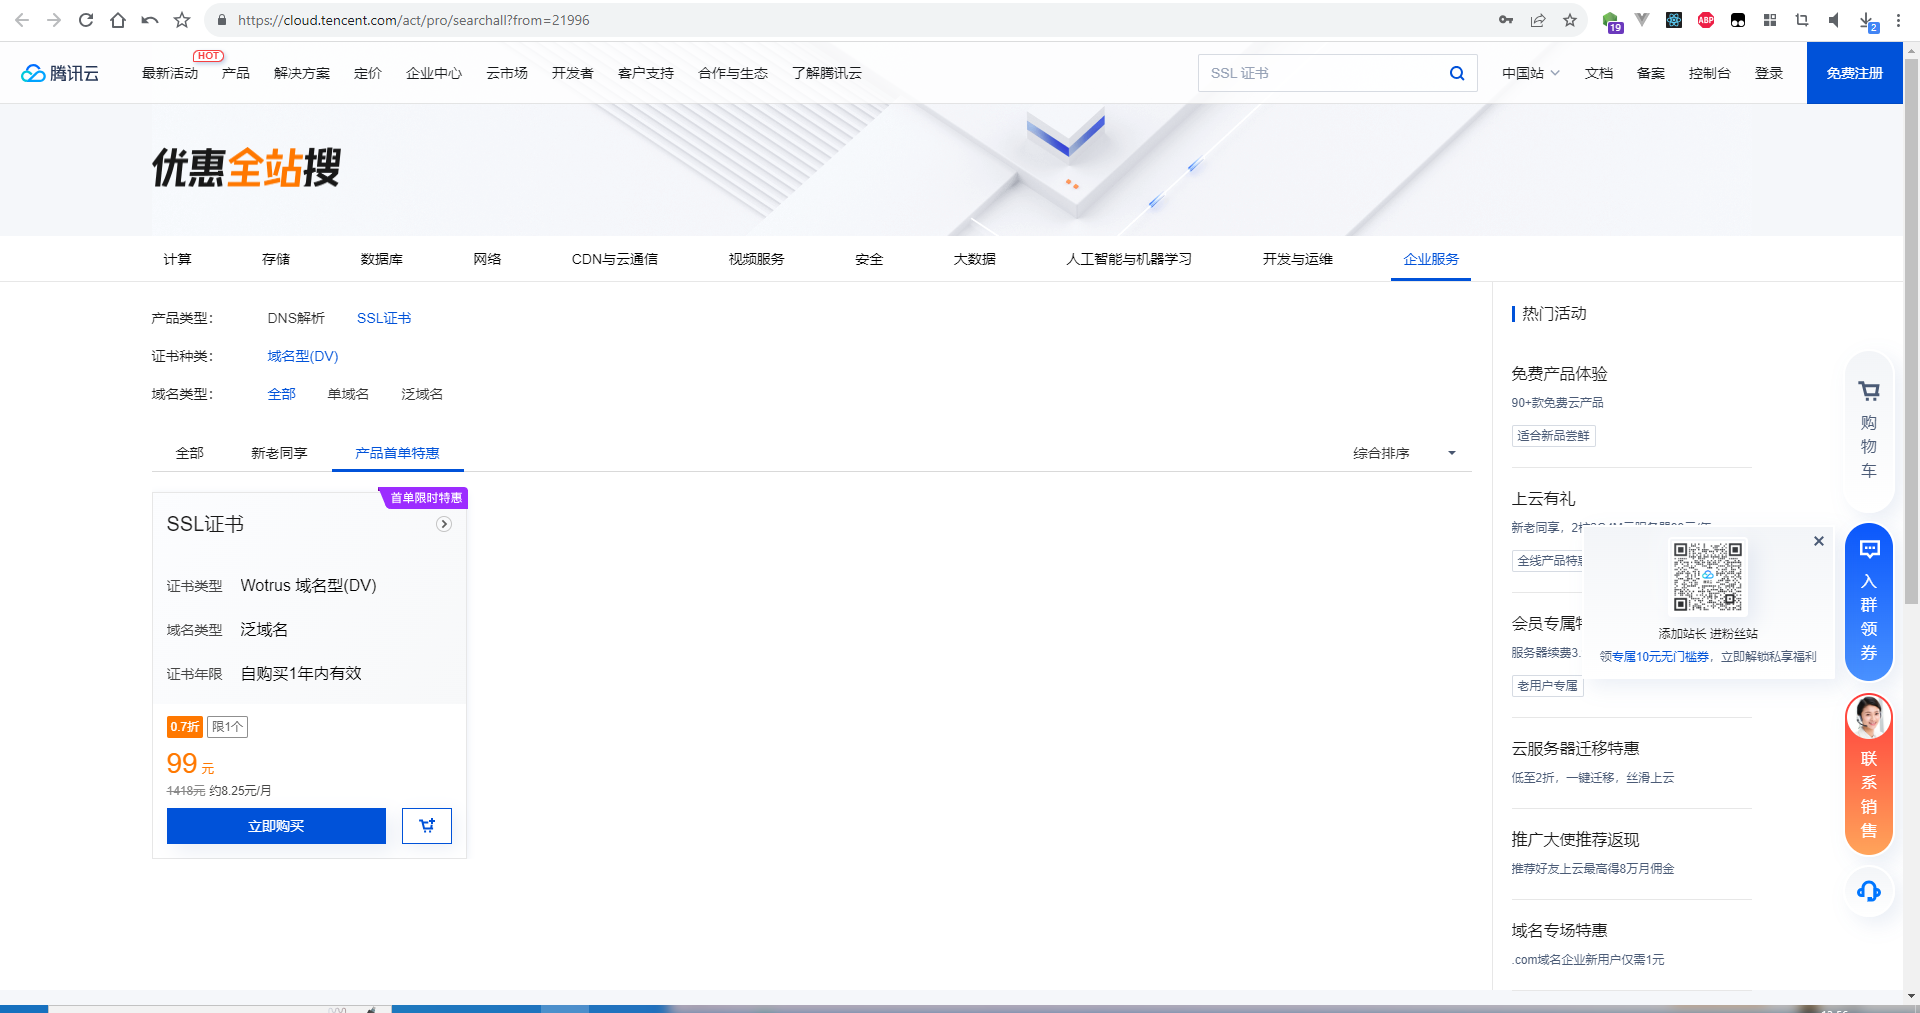Open 云服务器迁移特惠 activity
Image resolution: width=1920 pixels, height=1013 pixels.
click(x=1575, y=749)
